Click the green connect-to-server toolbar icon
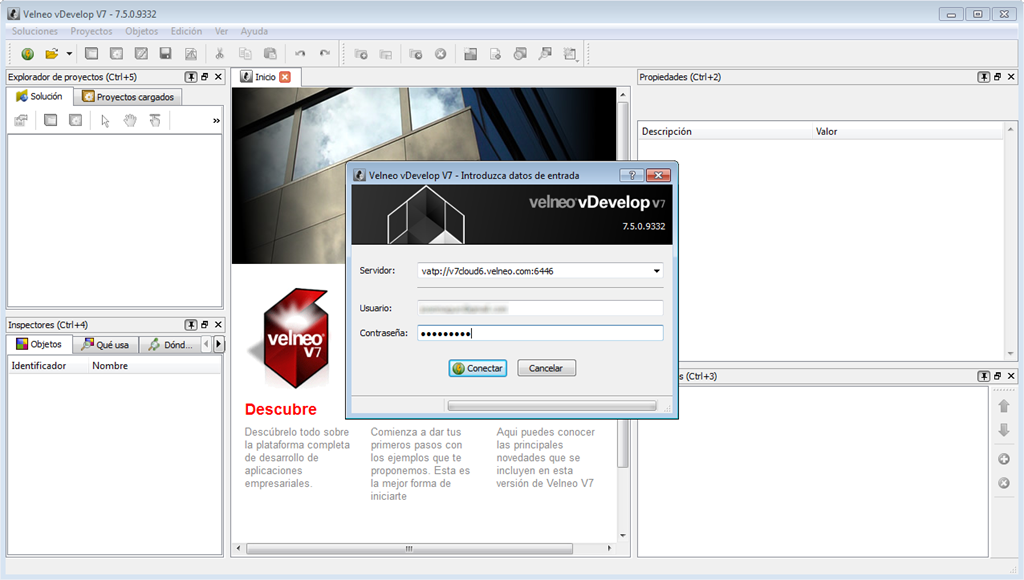Viewport: 1024px width, 580px height. tap(27, 54)
